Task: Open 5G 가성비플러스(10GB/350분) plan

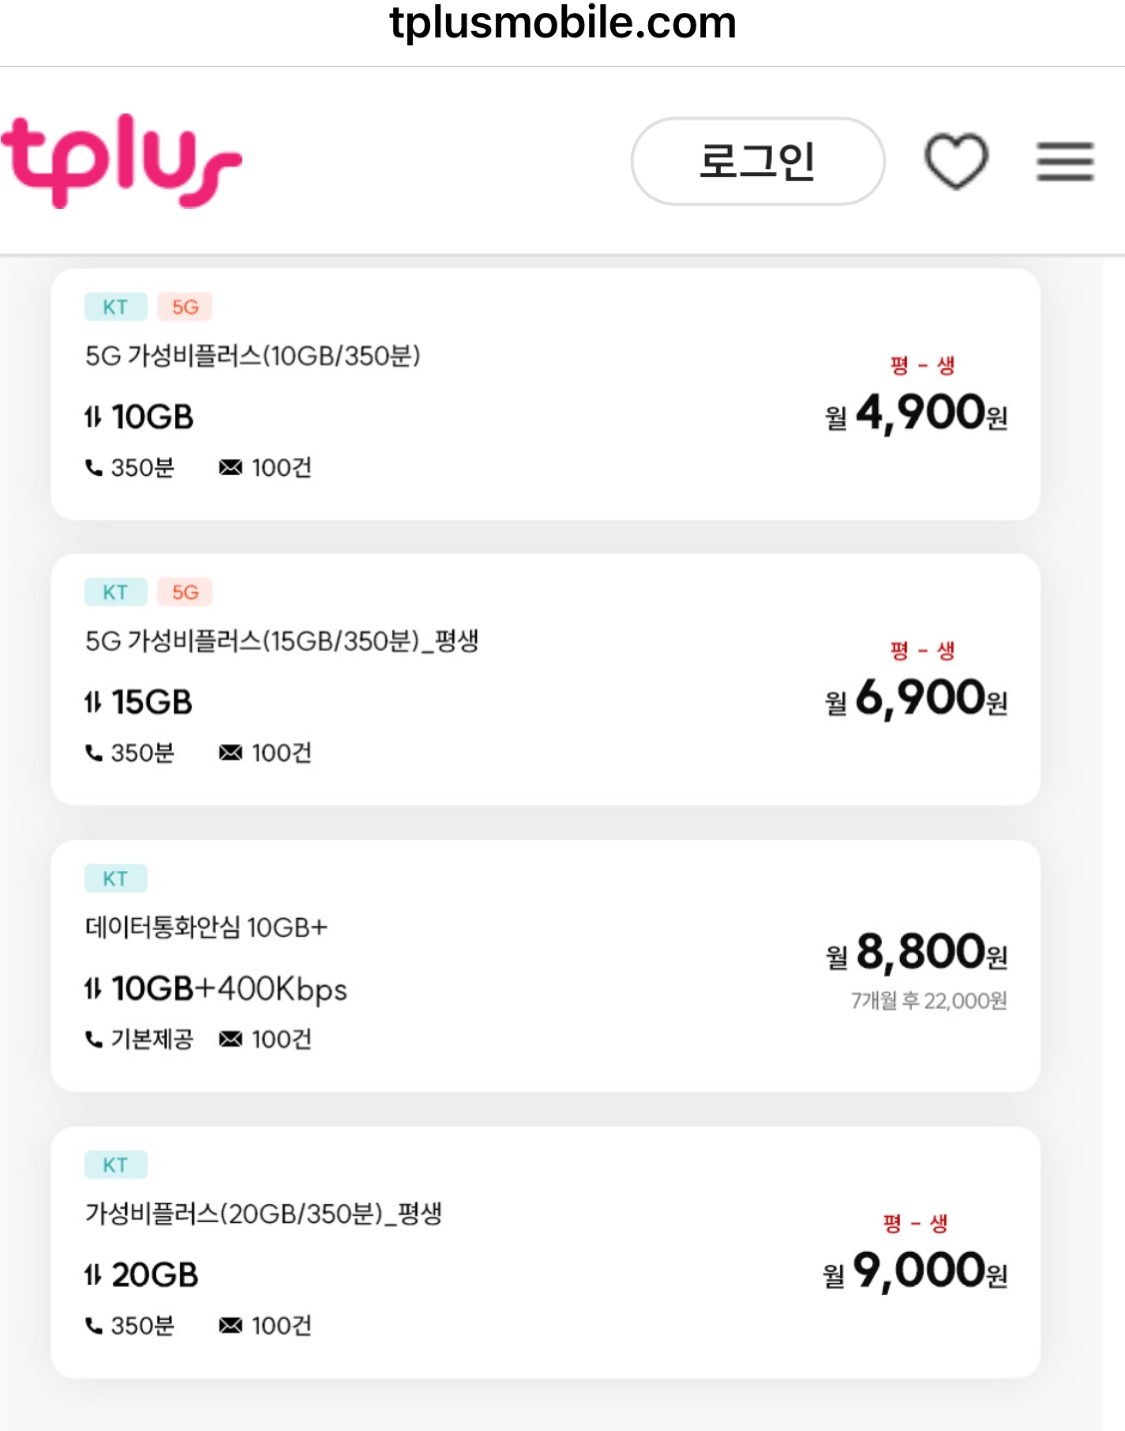Action: click(253, 356)
